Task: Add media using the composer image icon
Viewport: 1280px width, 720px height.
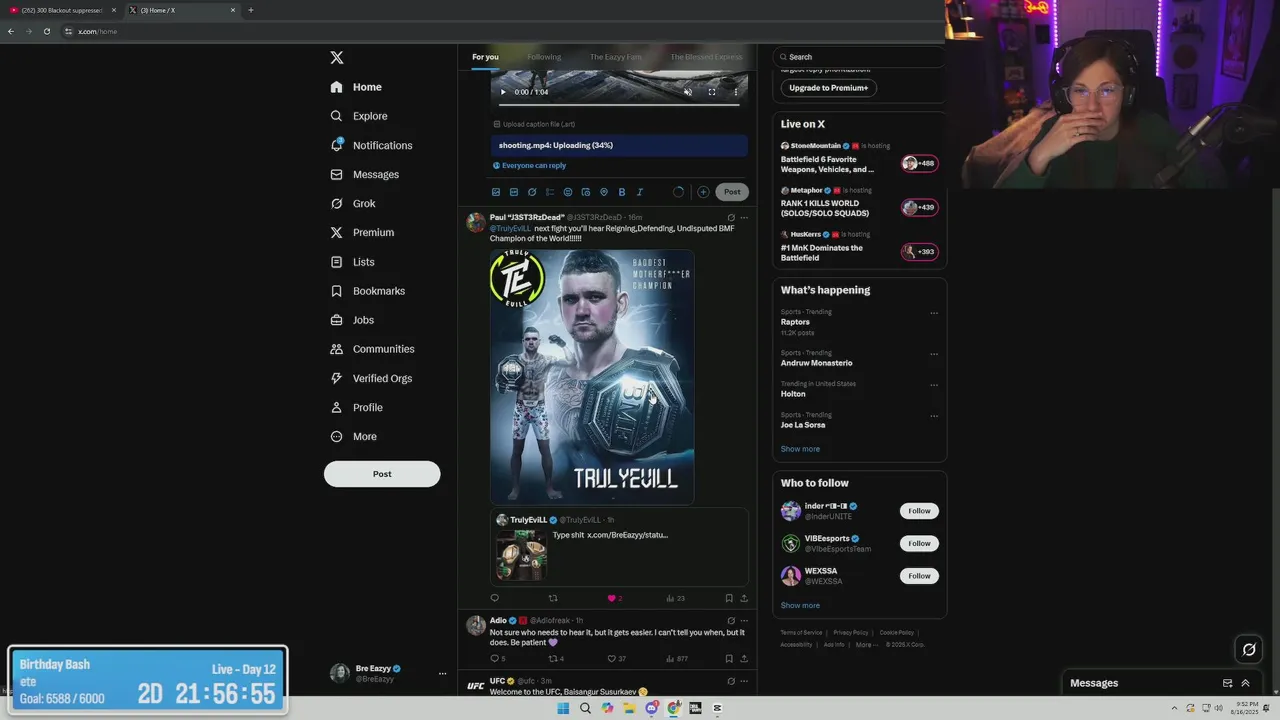Action: (496, 192)
